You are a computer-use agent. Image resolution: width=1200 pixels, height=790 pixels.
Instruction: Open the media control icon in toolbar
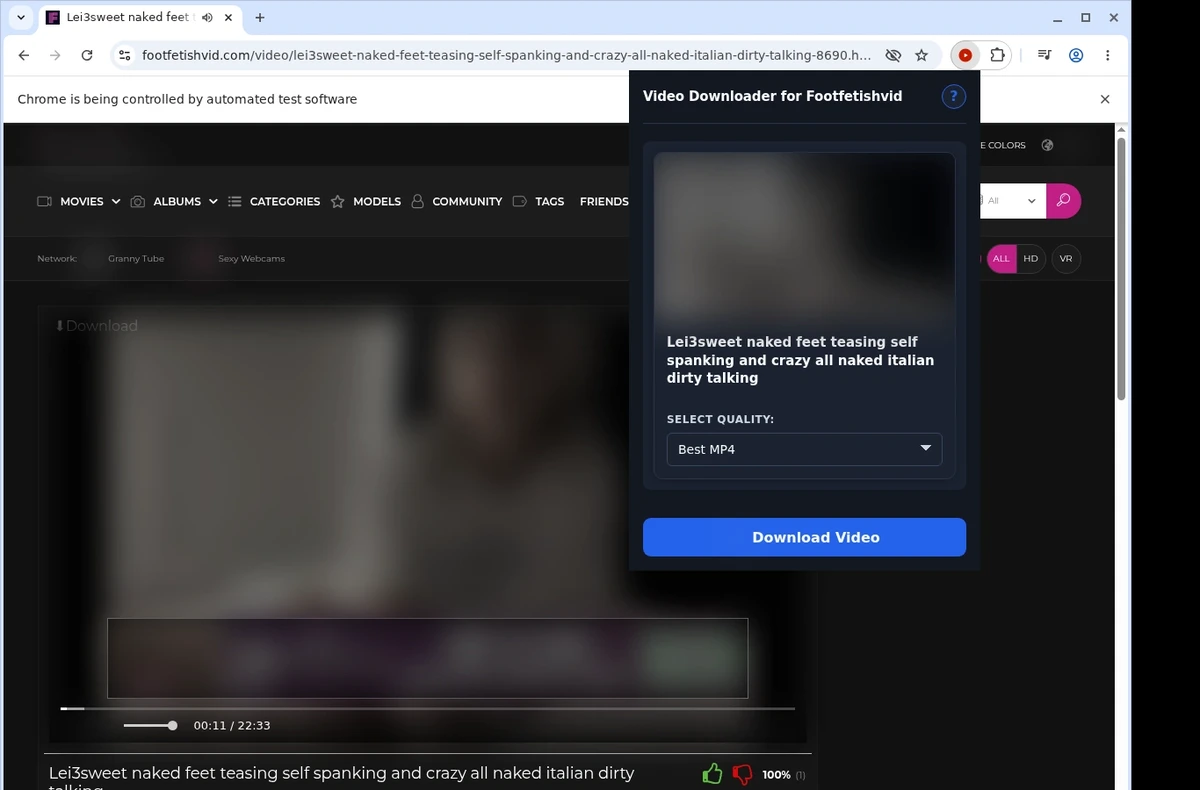(x=1044, y=56)
